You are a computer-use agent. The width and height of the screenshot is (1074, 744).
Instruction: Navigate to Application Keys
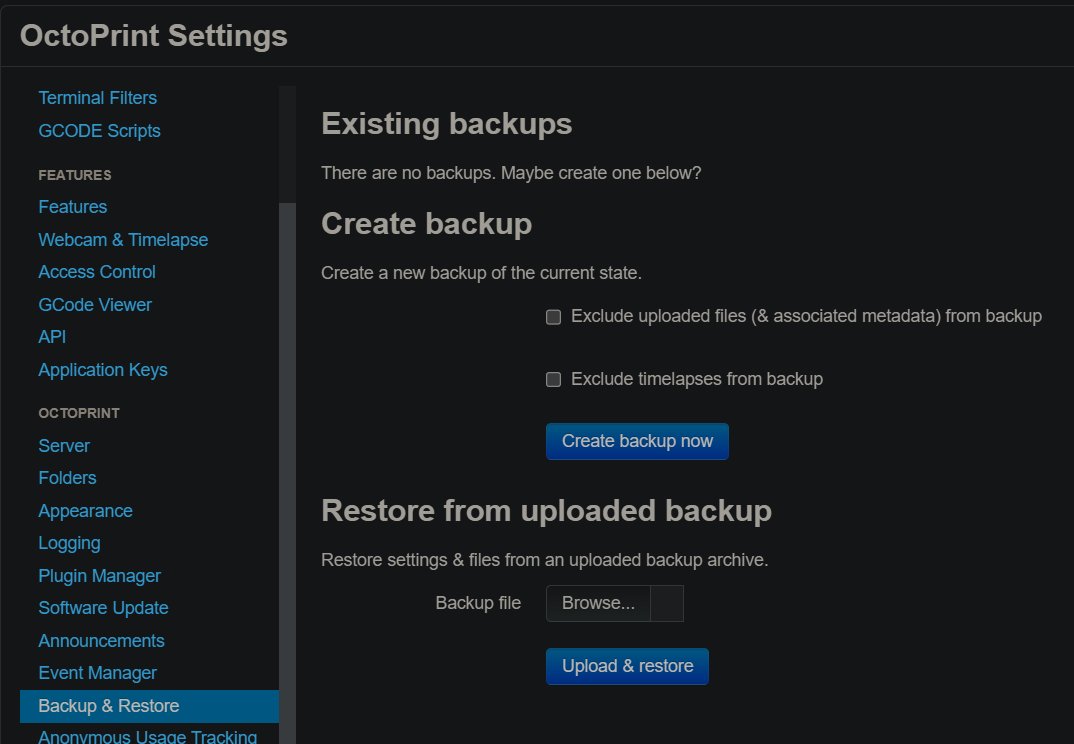point(103,370)
